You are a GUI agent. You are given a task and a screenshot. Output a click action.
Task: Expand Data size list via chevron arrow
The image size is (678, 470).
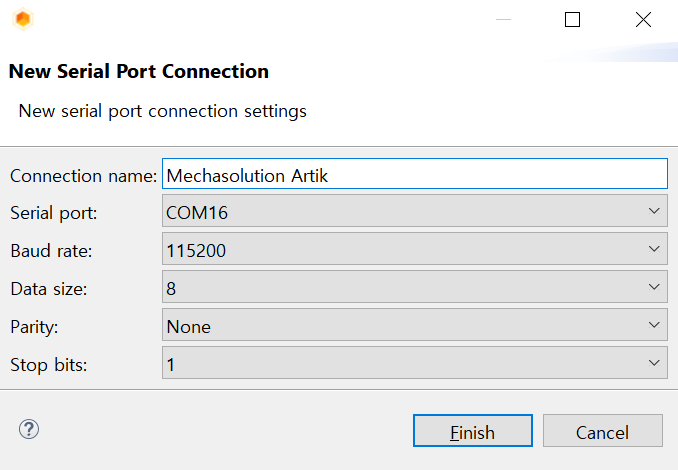654,287
